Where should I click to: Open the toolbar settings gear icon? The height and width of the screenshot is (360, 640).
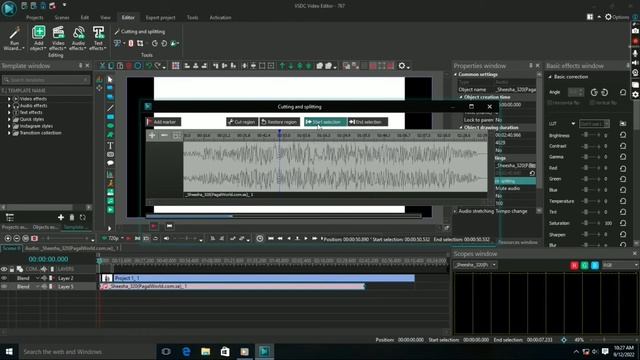pos(402,66)
